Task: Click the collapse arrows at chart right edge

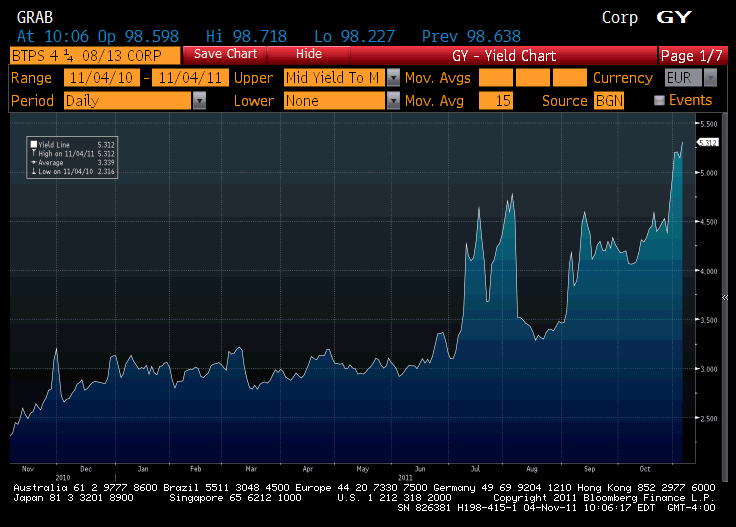Action: pos(725,298)
